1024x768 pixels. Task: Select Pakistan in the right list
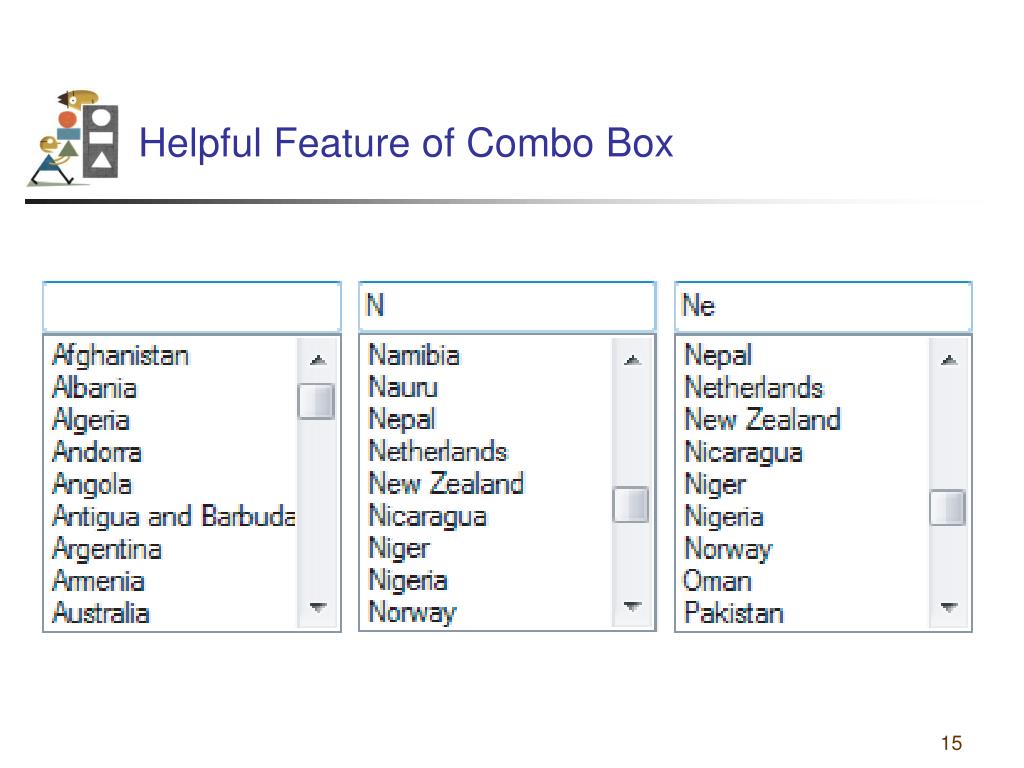[733, 613]
